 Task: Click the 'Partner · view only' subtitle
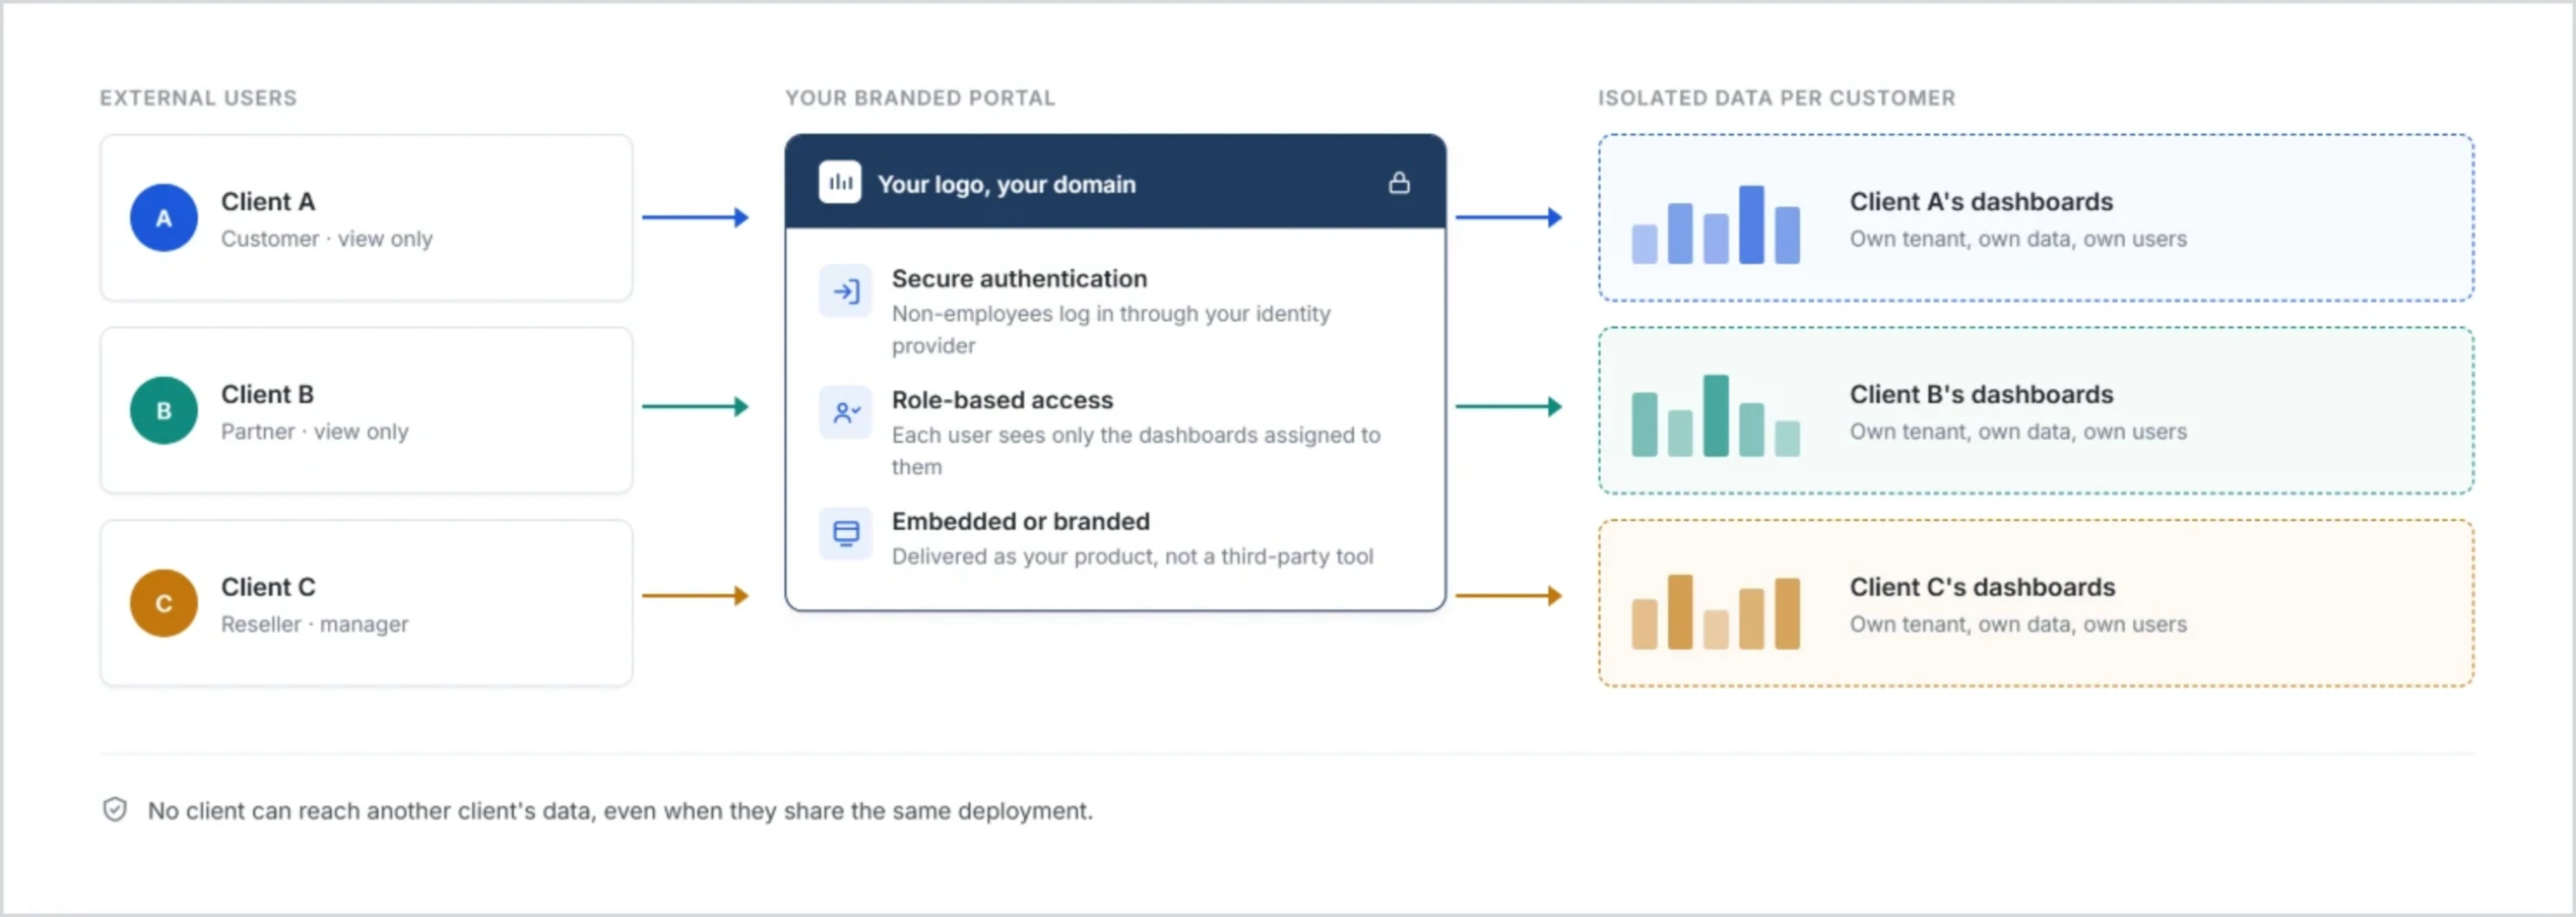[x=315, y=432]
